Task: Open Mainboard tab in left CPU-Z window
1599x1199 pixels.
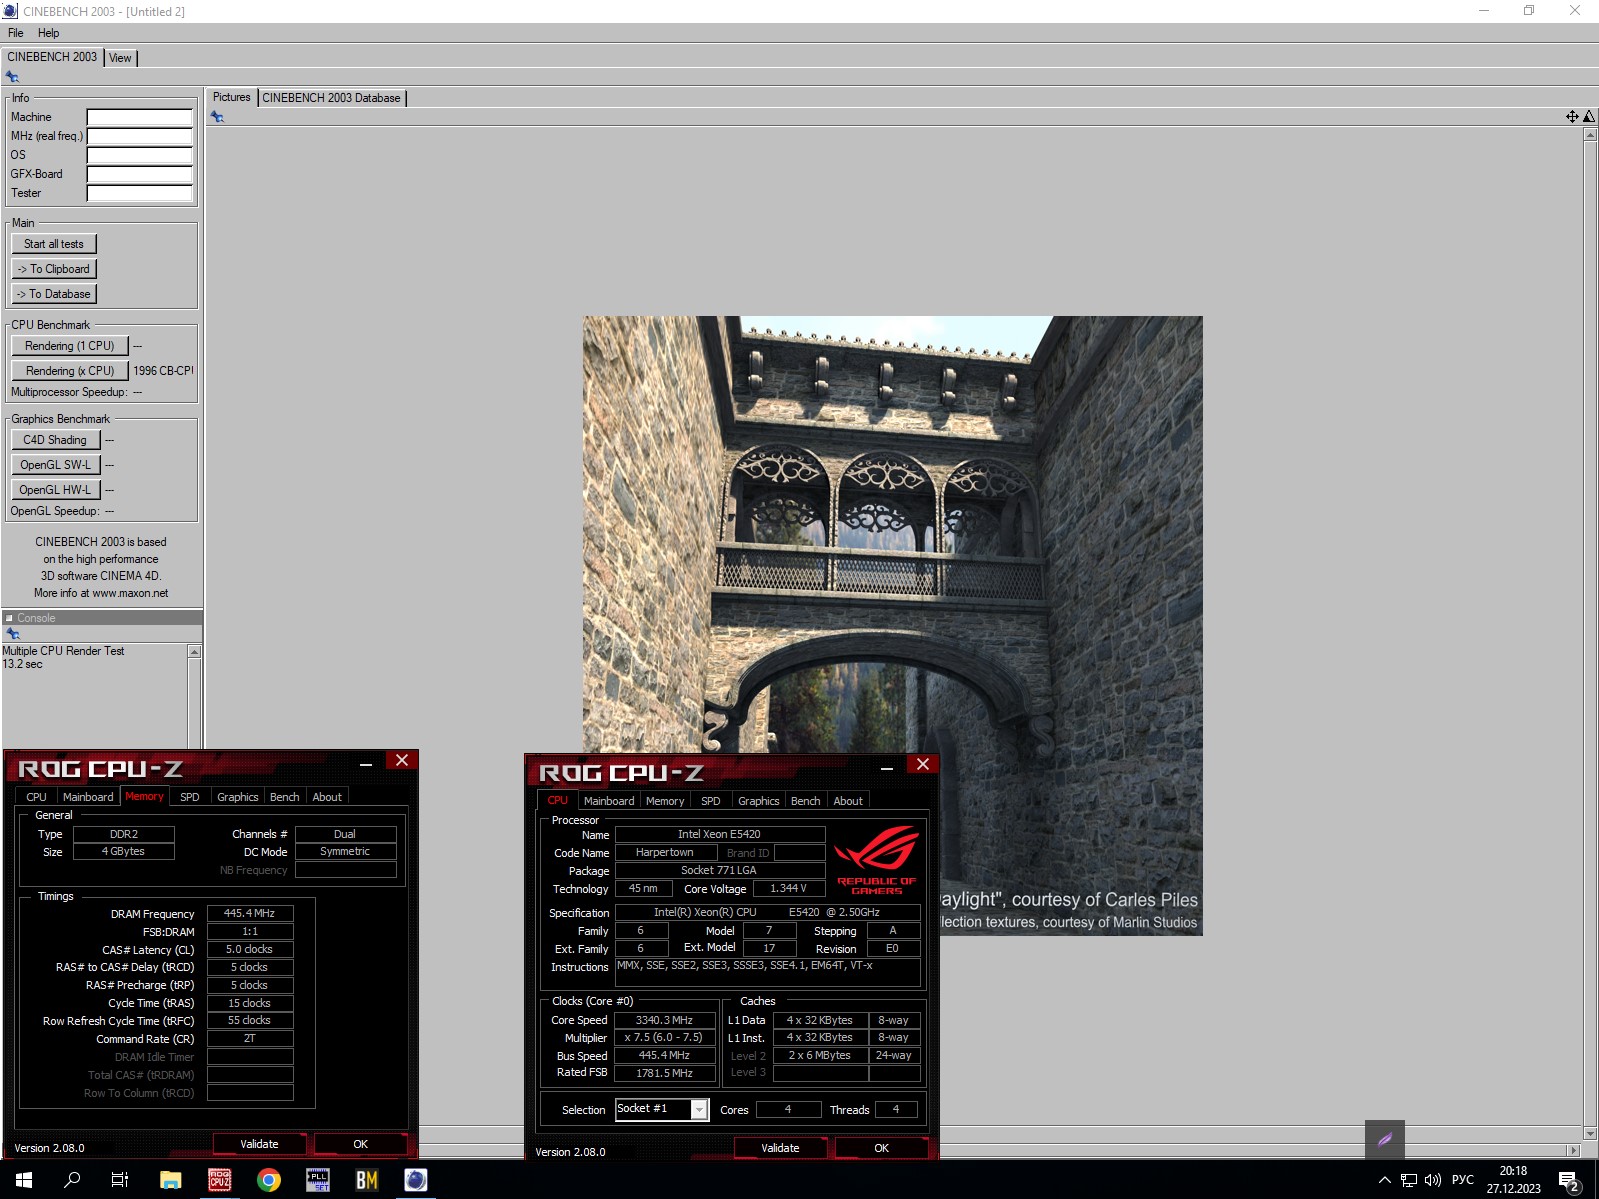Action: click(88, 797)
